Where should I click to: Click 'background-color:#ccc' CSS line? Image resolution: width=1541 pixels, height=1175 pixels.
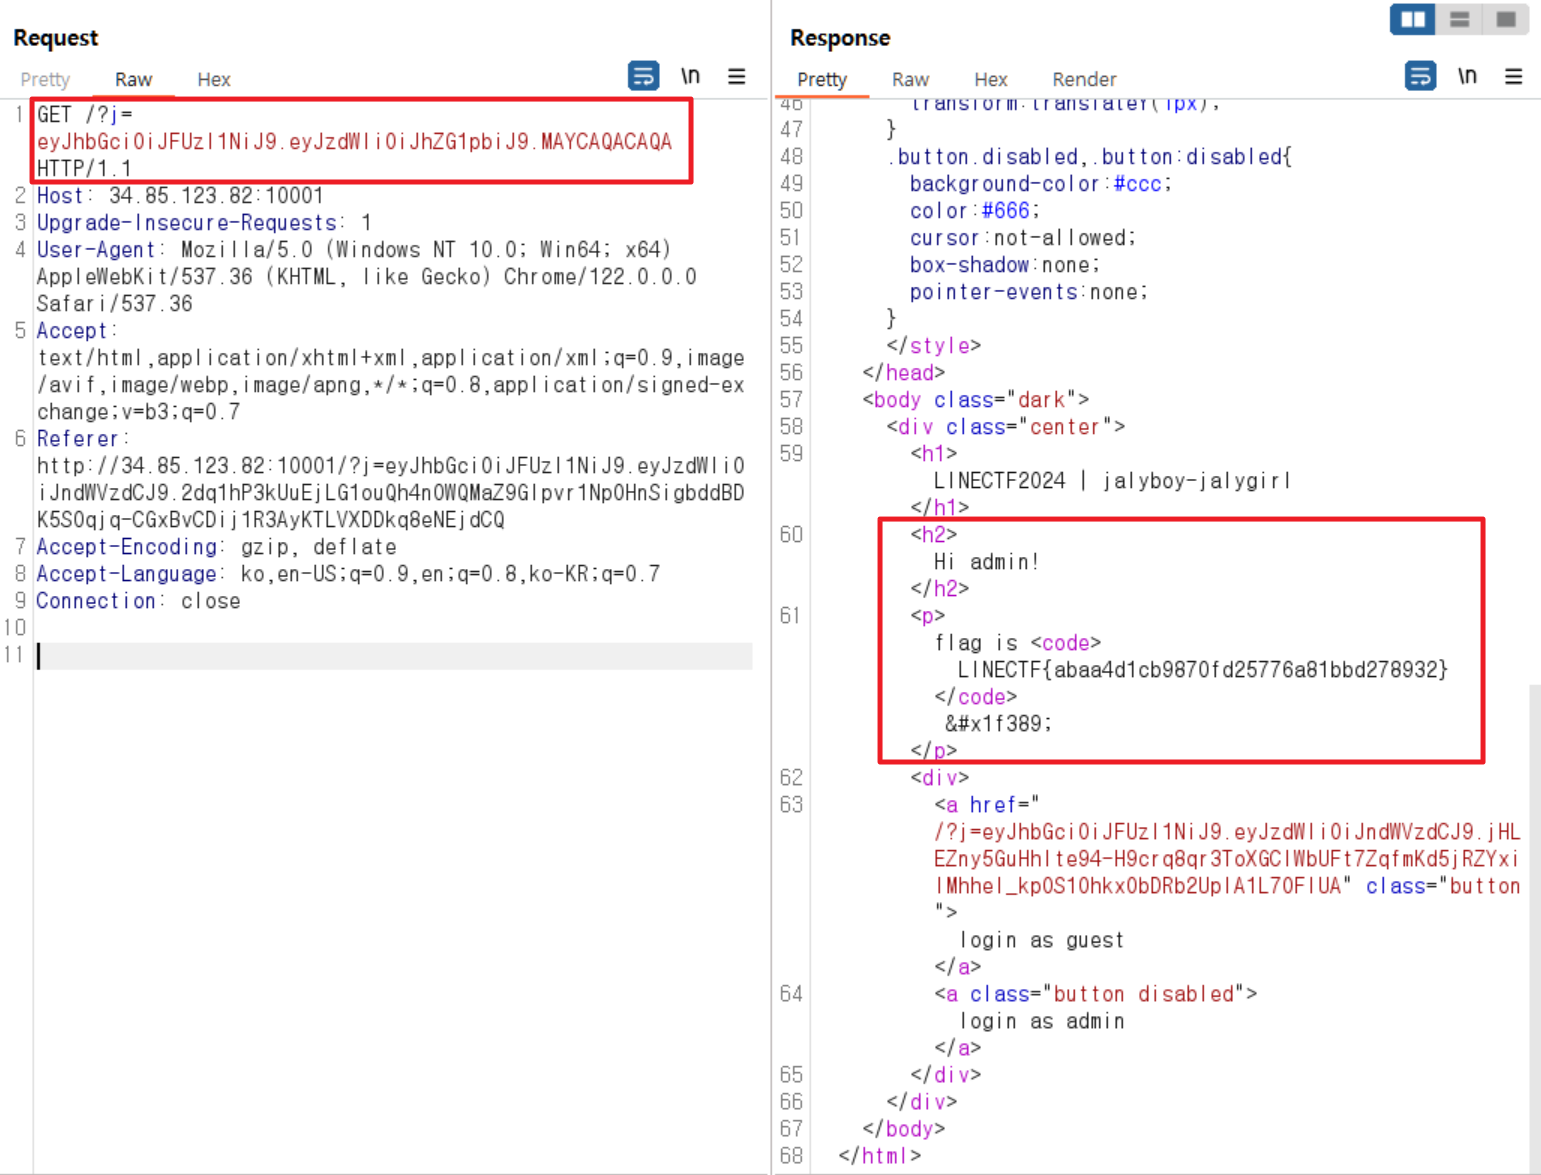(1040, 184)
